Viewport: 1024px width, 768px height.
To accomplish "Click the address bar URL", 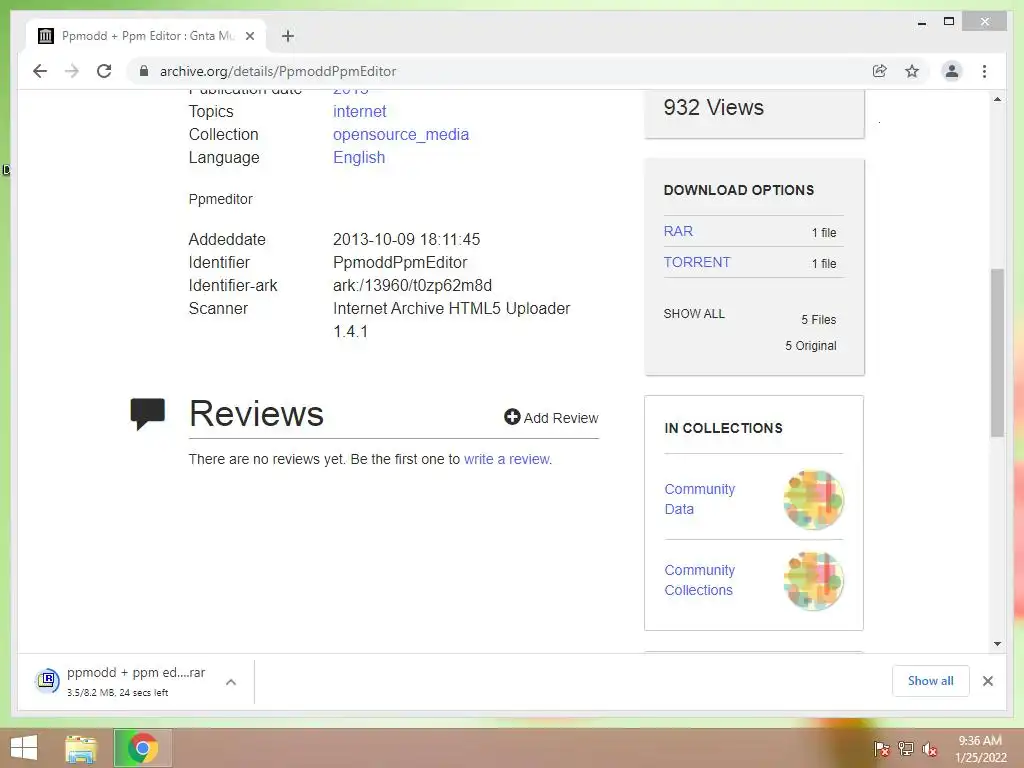I will coord(278,71).
